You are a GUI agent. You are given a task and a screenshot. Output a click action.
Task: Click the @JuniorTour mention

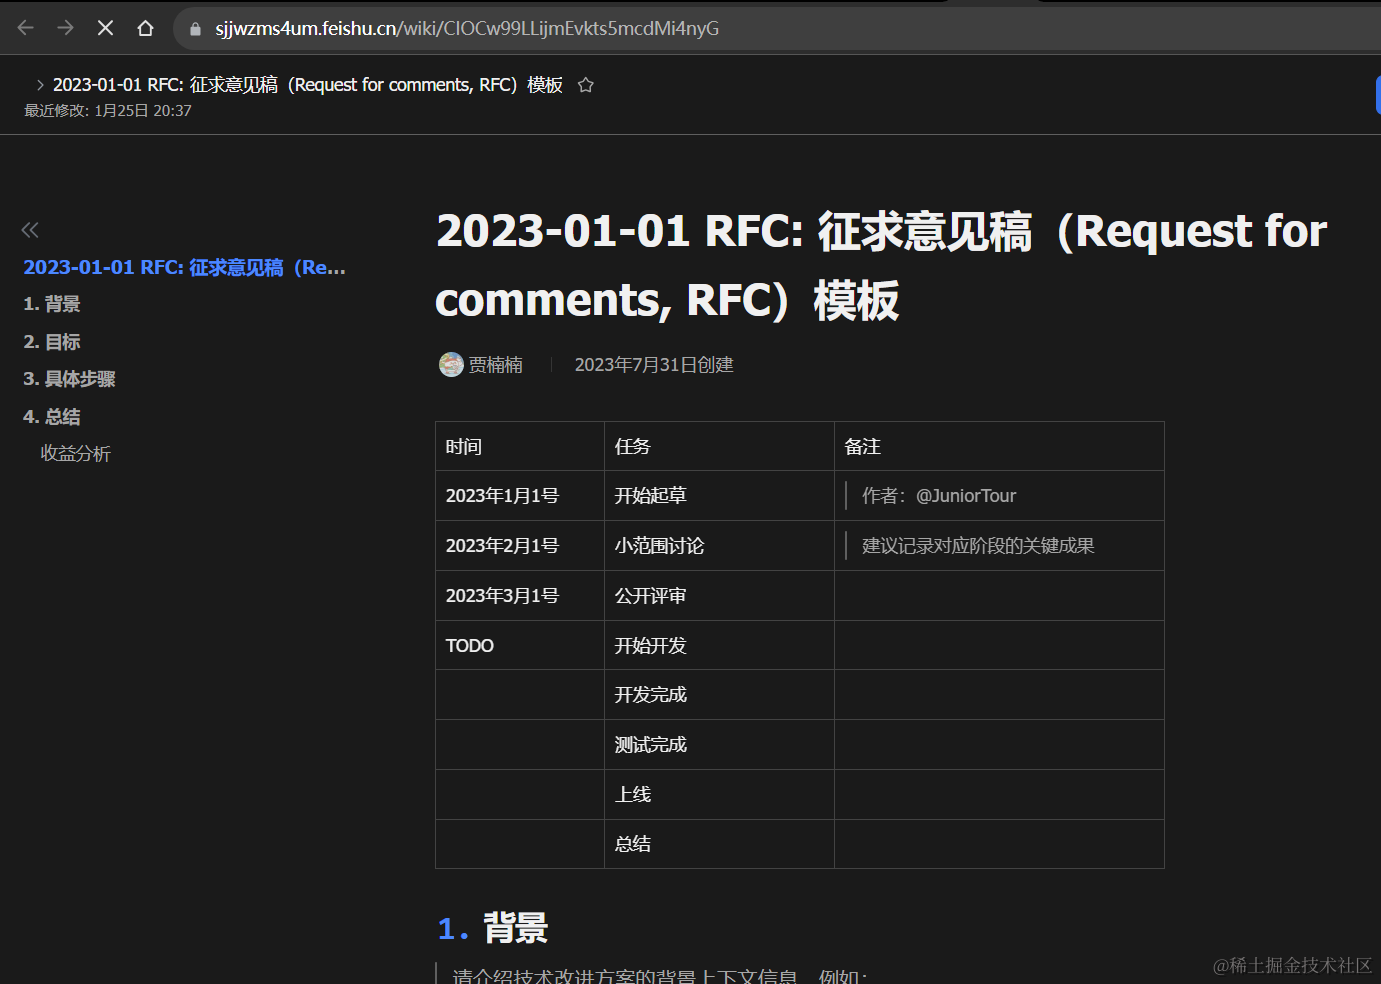pyautogui.click(x=966, y=496)
